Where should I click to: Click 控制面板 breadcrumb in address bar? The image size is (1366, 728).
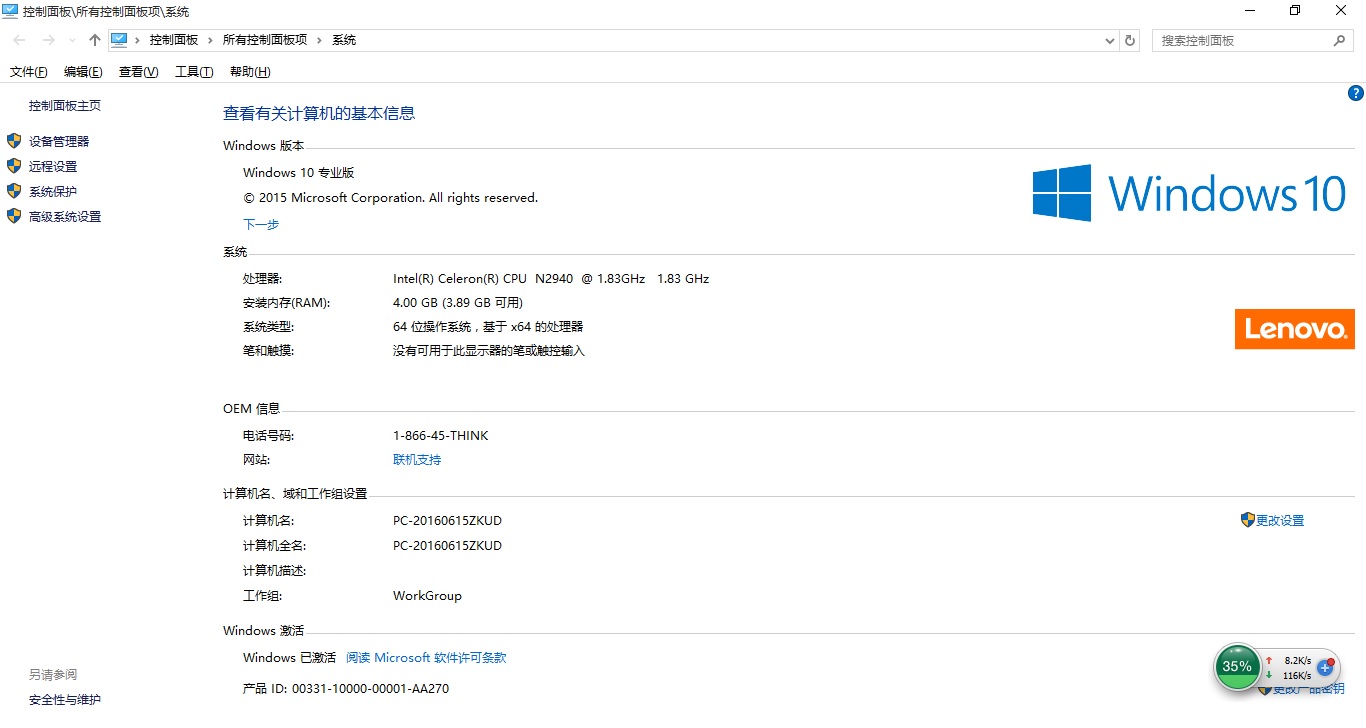(x=174, y=40)
